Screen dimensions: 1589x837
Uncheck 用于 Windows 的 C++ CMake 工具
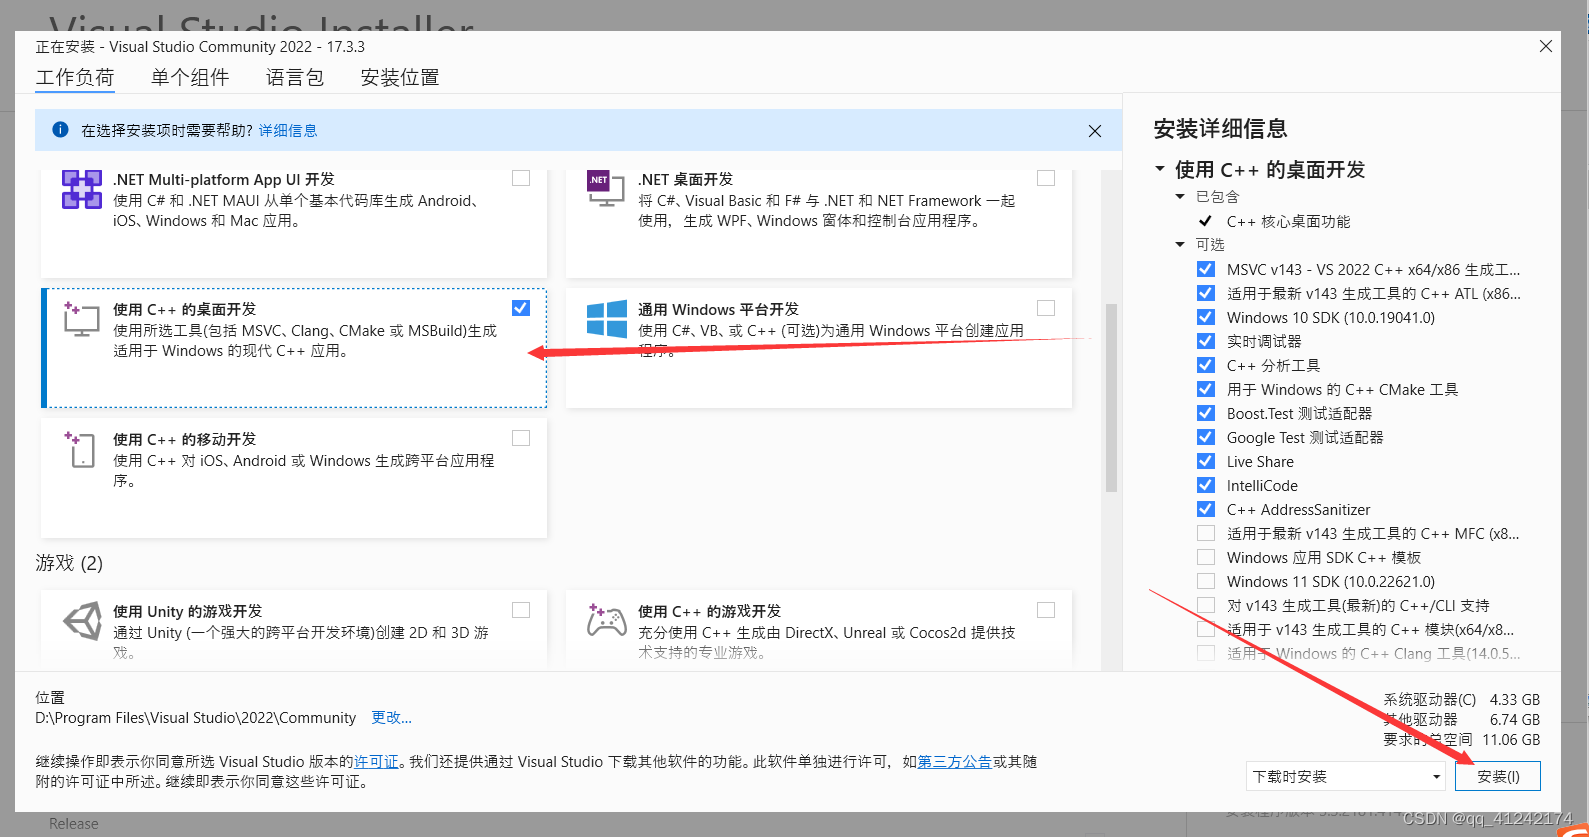(x=1206, y=389)
